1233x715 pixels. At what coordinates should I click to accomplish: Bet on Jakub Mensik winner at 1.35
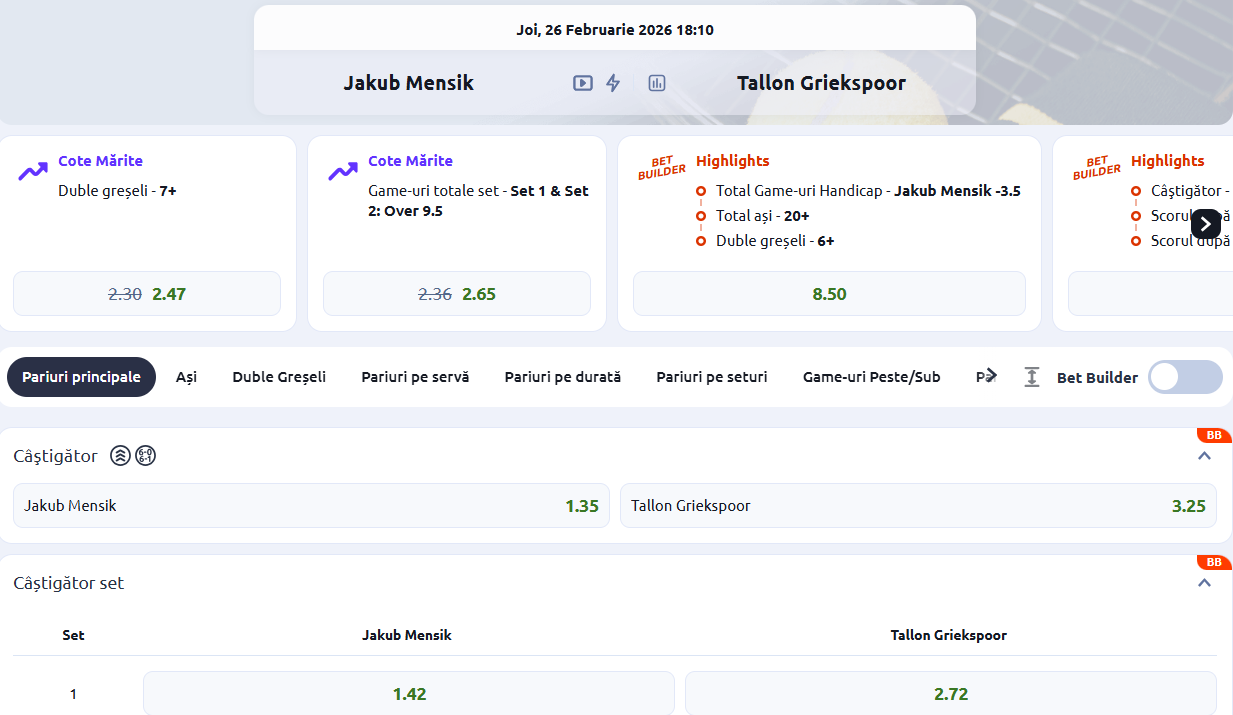pyautogui.click(x=311, y=506)
